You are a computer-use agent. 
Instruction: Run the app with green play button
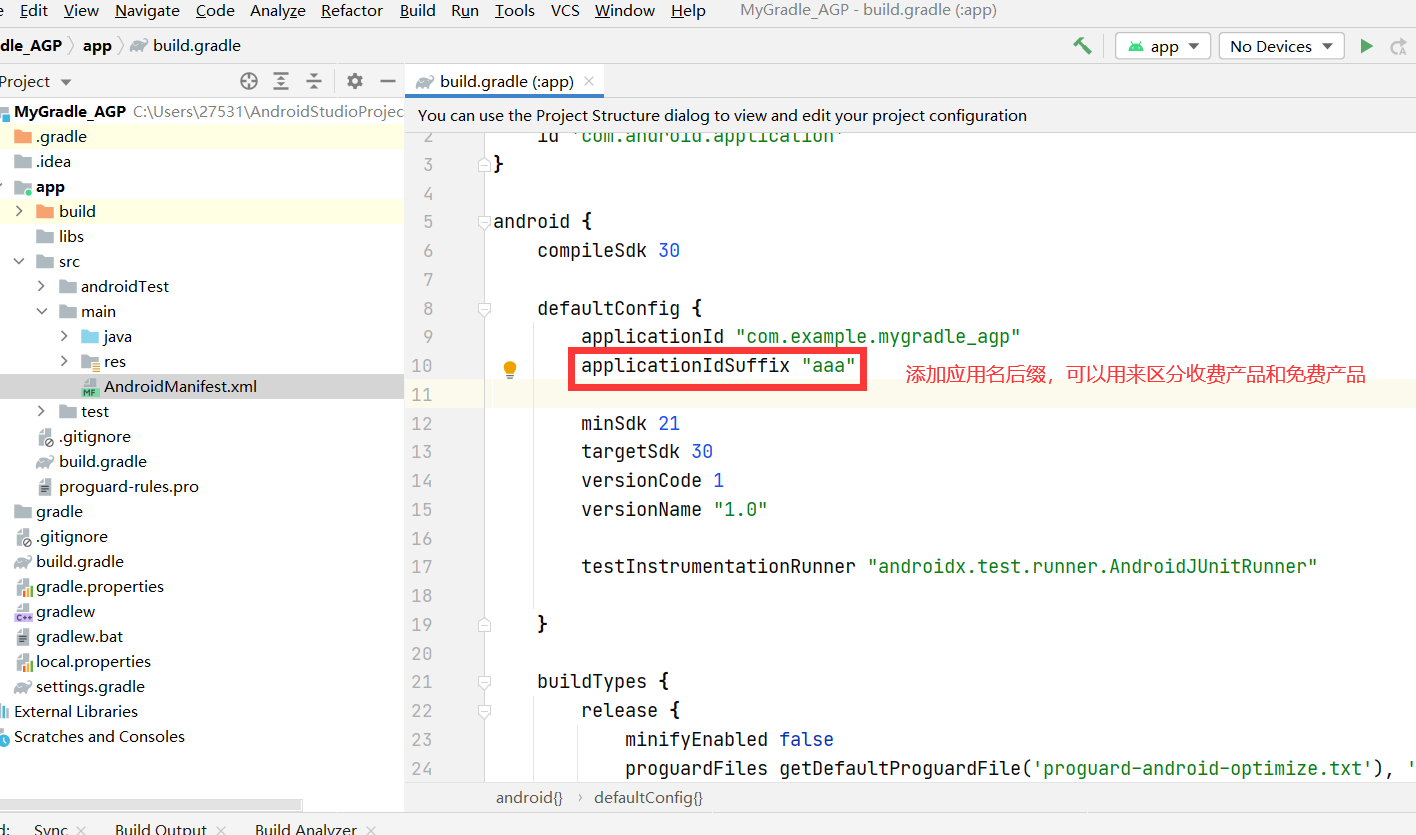point(1367,46)
